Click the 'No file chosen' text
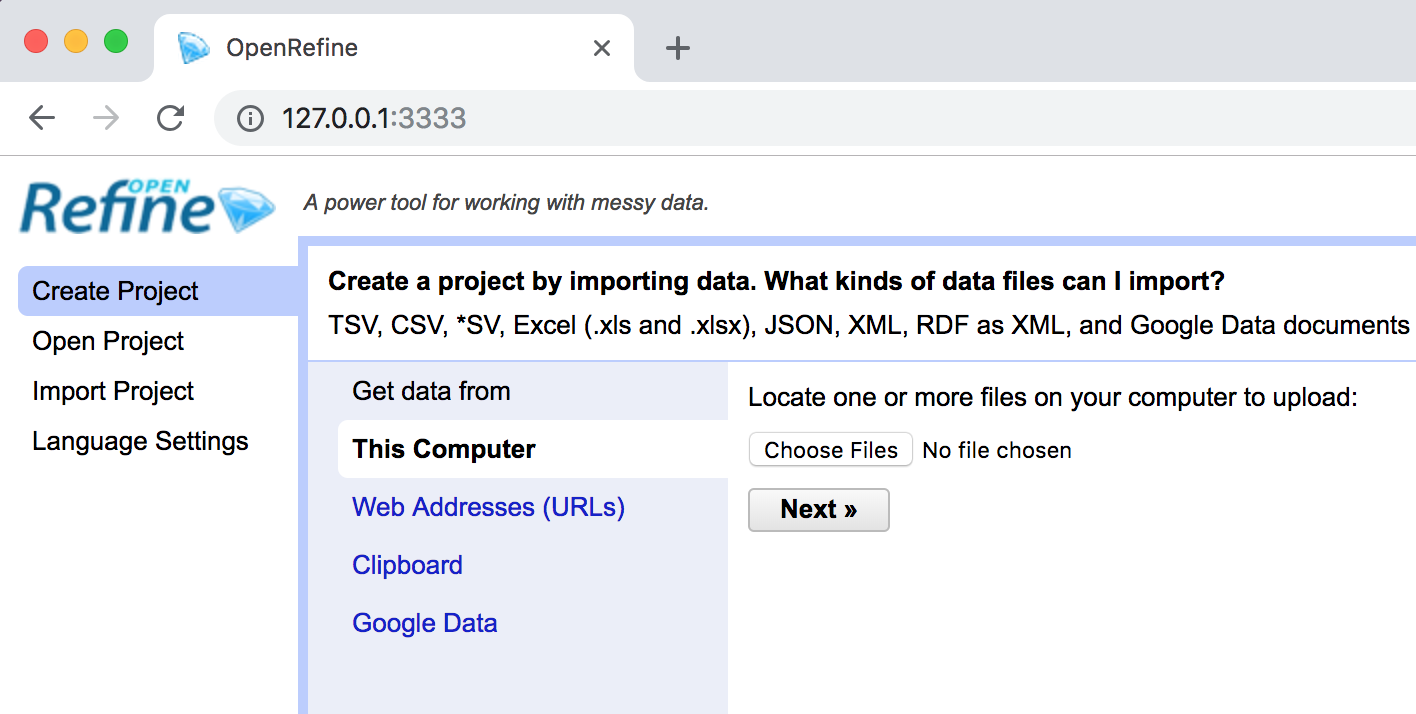This screenshot has width=1416, height=714. click(997, 450)
